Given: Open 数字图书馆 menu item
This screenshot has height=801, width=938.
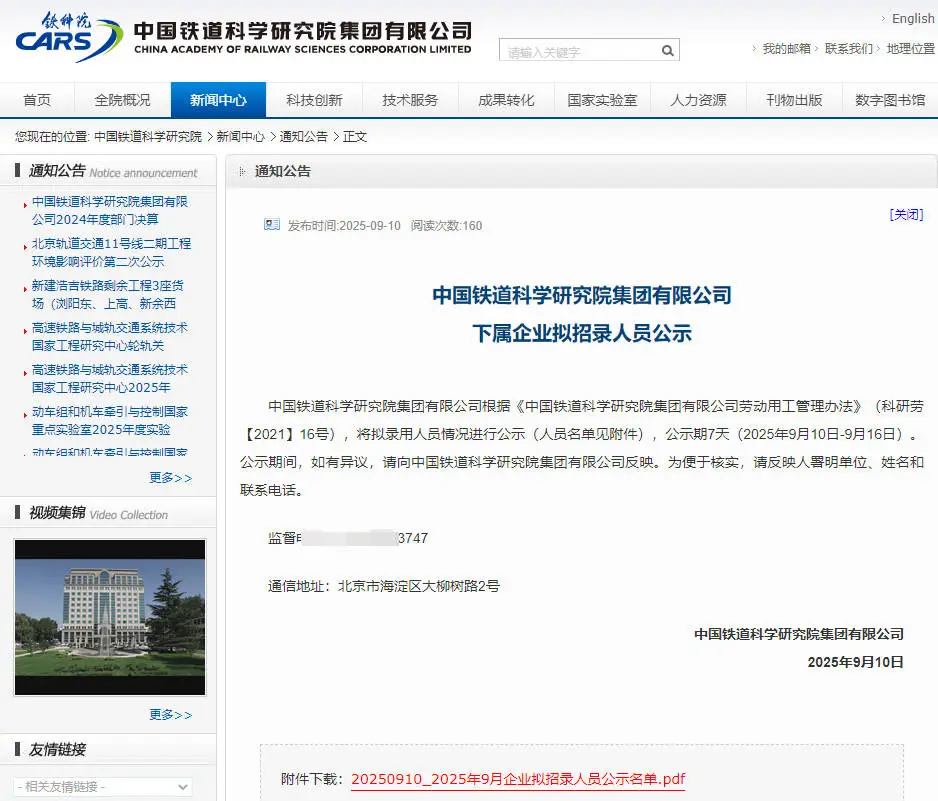Looking at the screenshot, I should tap(890, 100).
